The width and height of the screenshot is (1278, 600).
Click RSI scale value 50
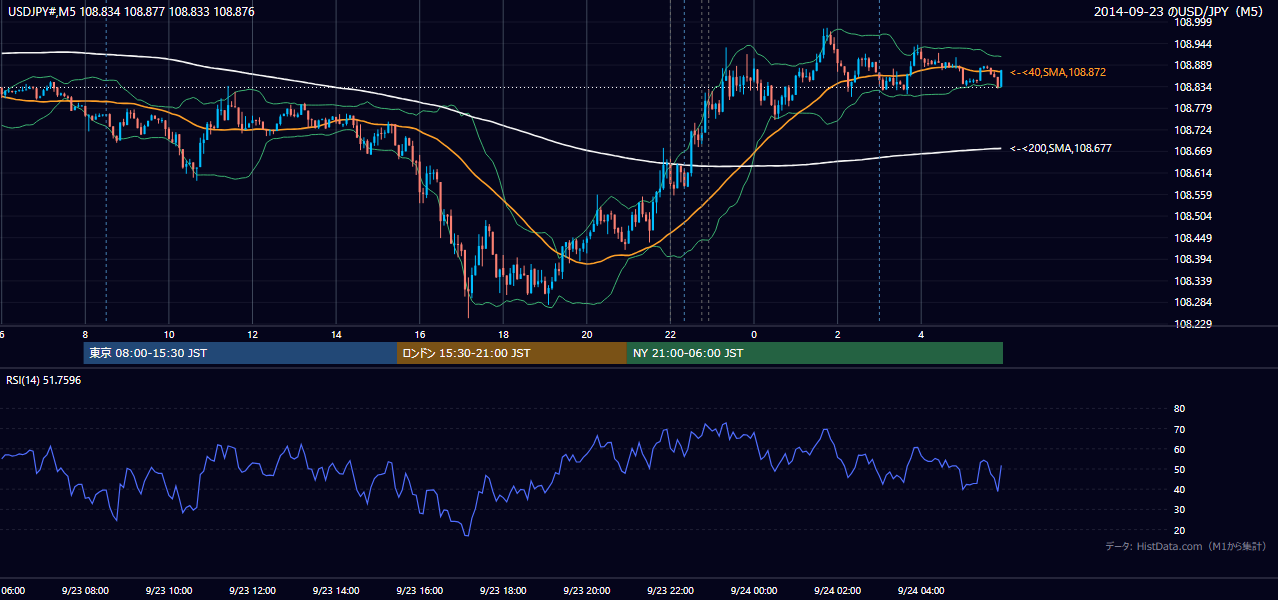1179,469
